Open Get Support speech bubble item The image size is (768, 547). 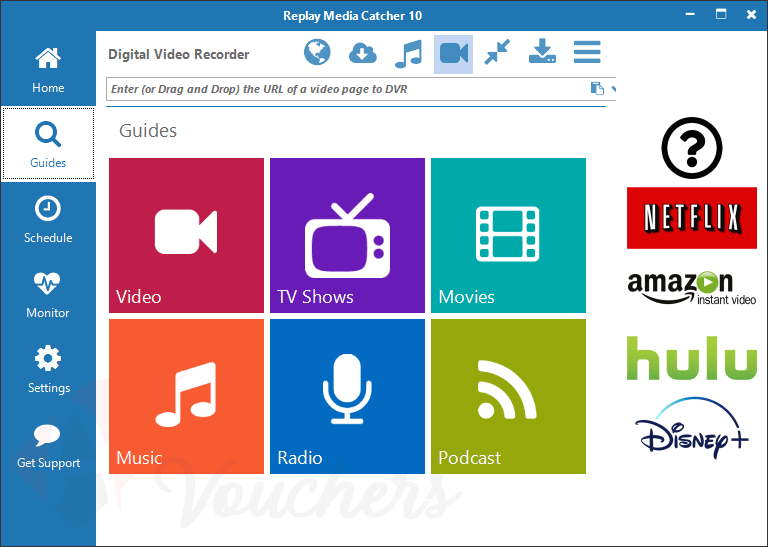(48, 444)
